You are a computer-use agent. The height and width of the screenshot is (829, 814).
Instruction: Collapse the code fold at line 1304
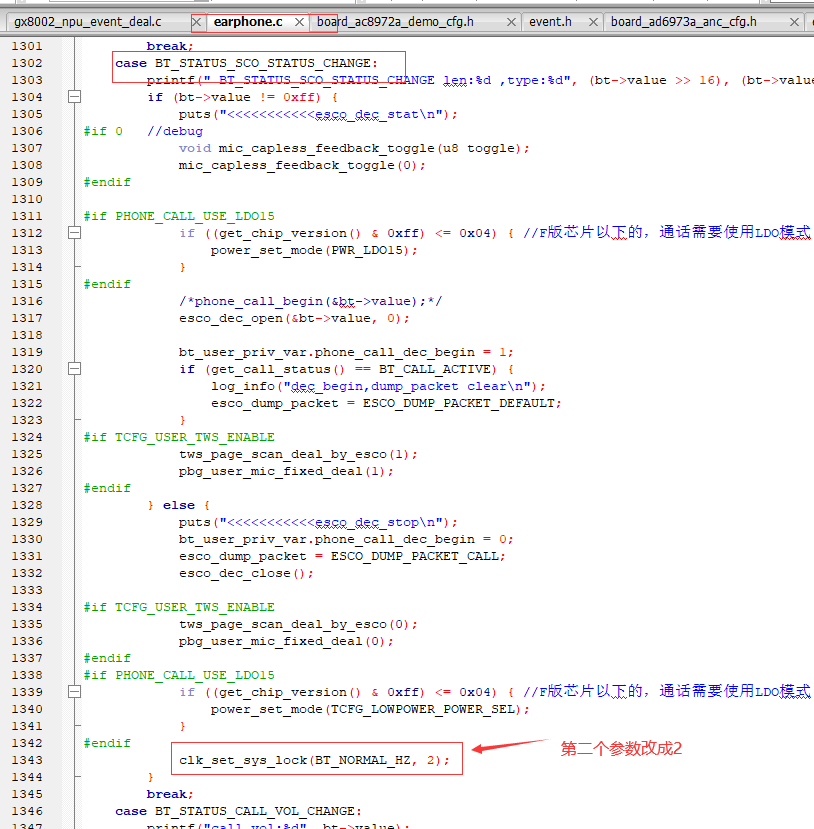(75, 97)
